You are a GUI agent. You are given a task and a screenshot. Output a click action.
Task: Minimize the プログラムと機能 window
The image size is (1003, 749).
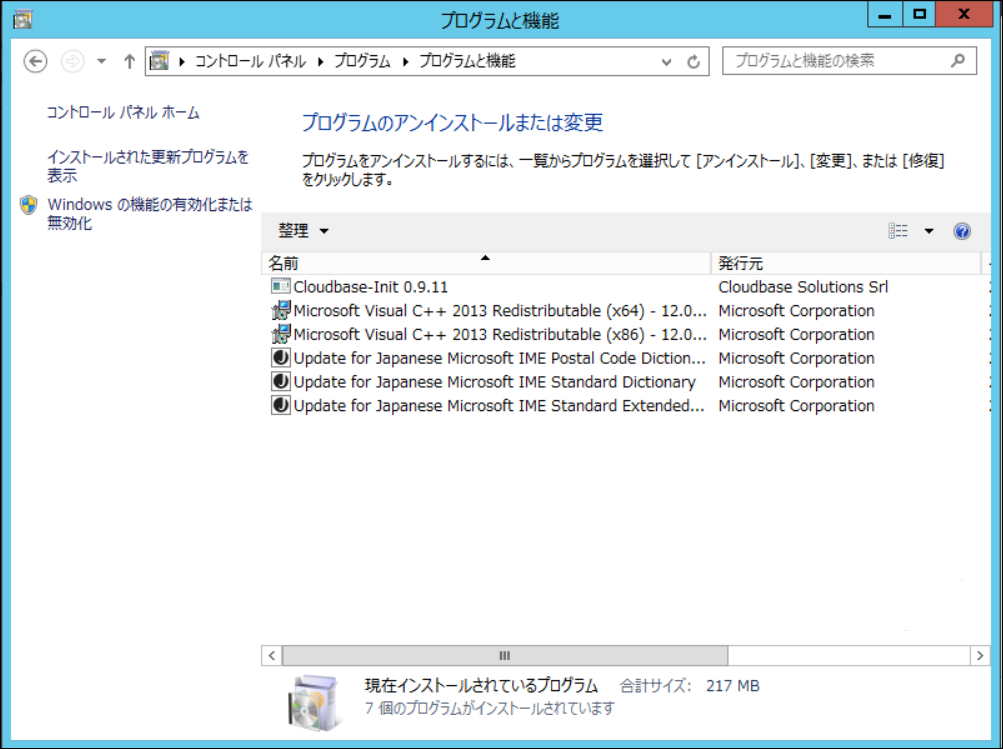885,14
